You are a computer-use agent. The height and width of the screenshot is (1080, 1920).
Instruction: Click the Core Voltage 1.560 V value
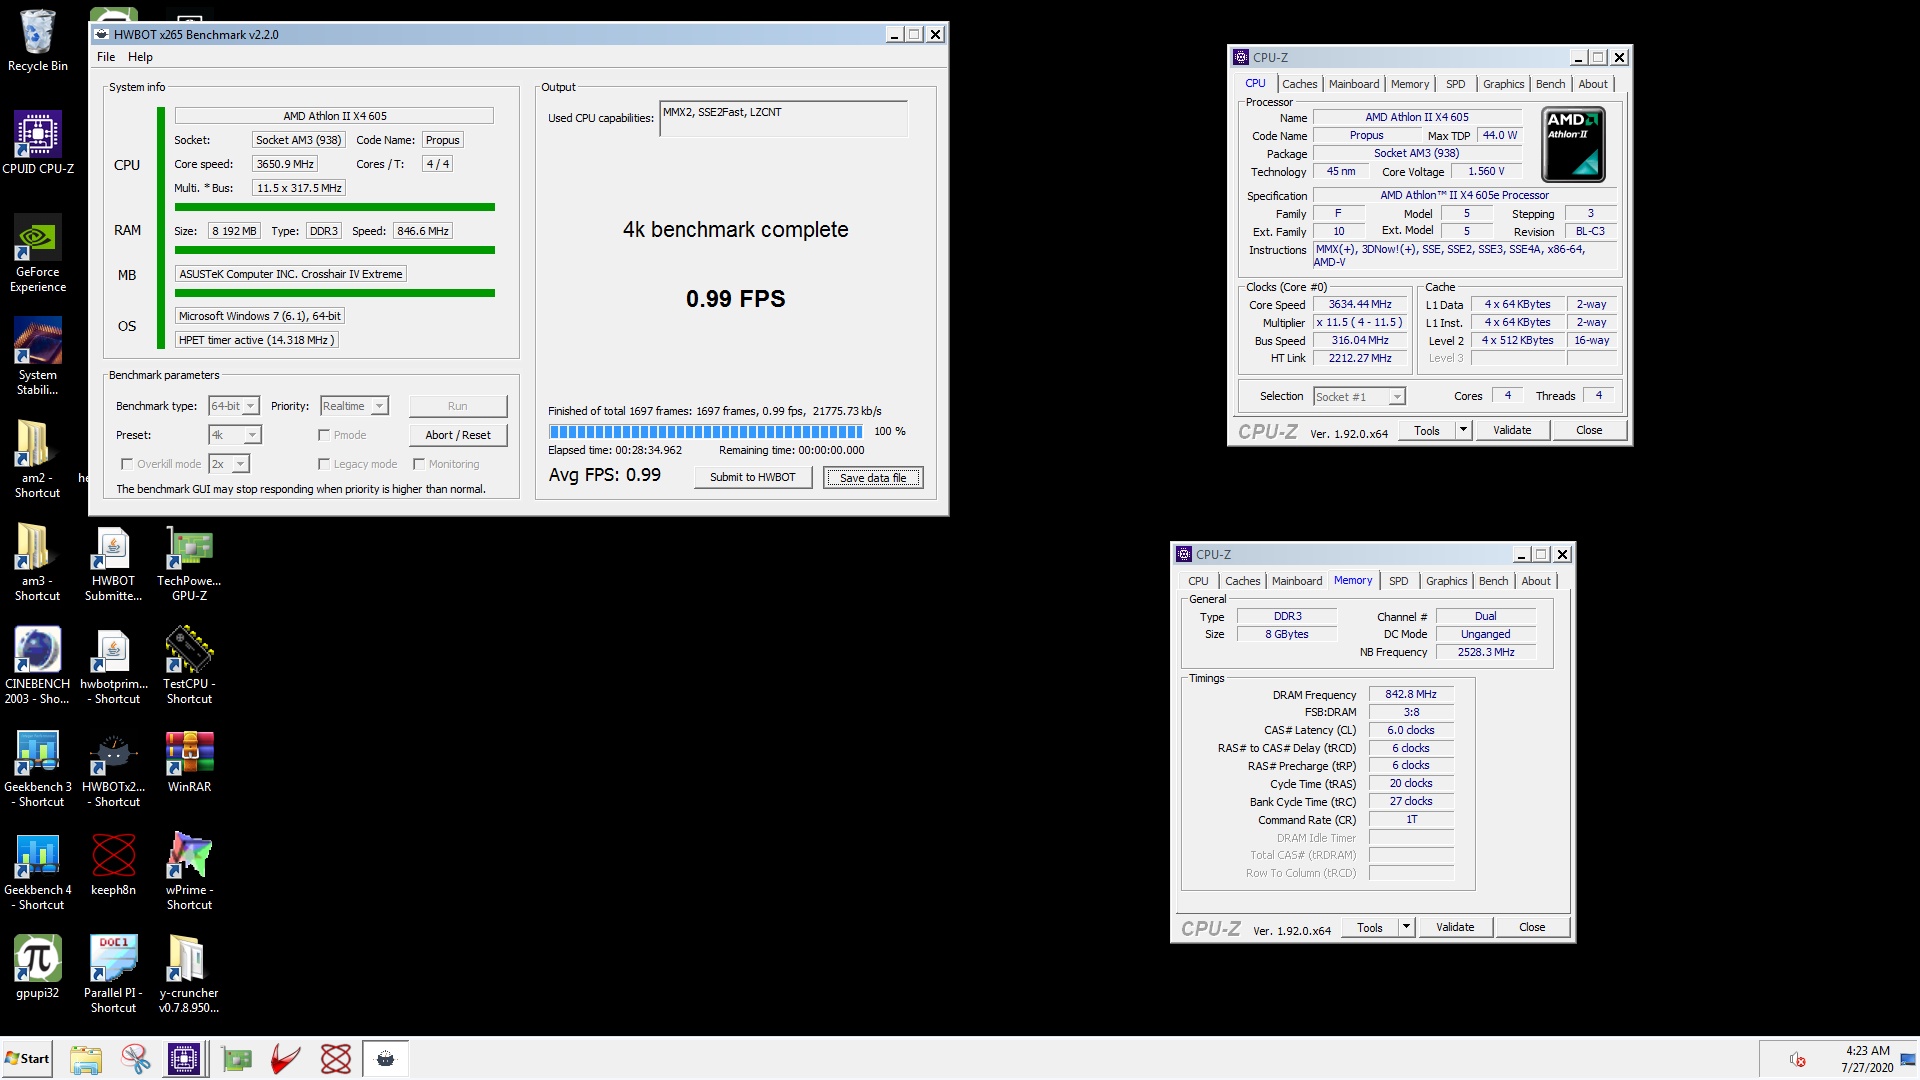1485,171
